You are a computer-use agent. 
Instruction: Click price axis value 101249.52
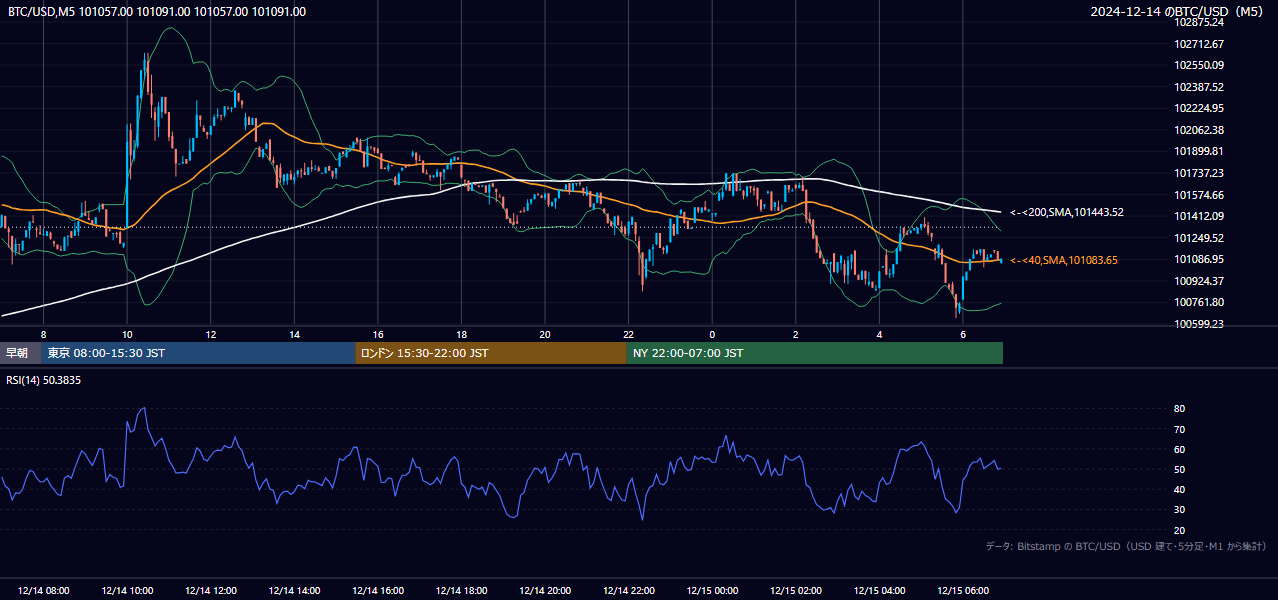point(1199,238)
